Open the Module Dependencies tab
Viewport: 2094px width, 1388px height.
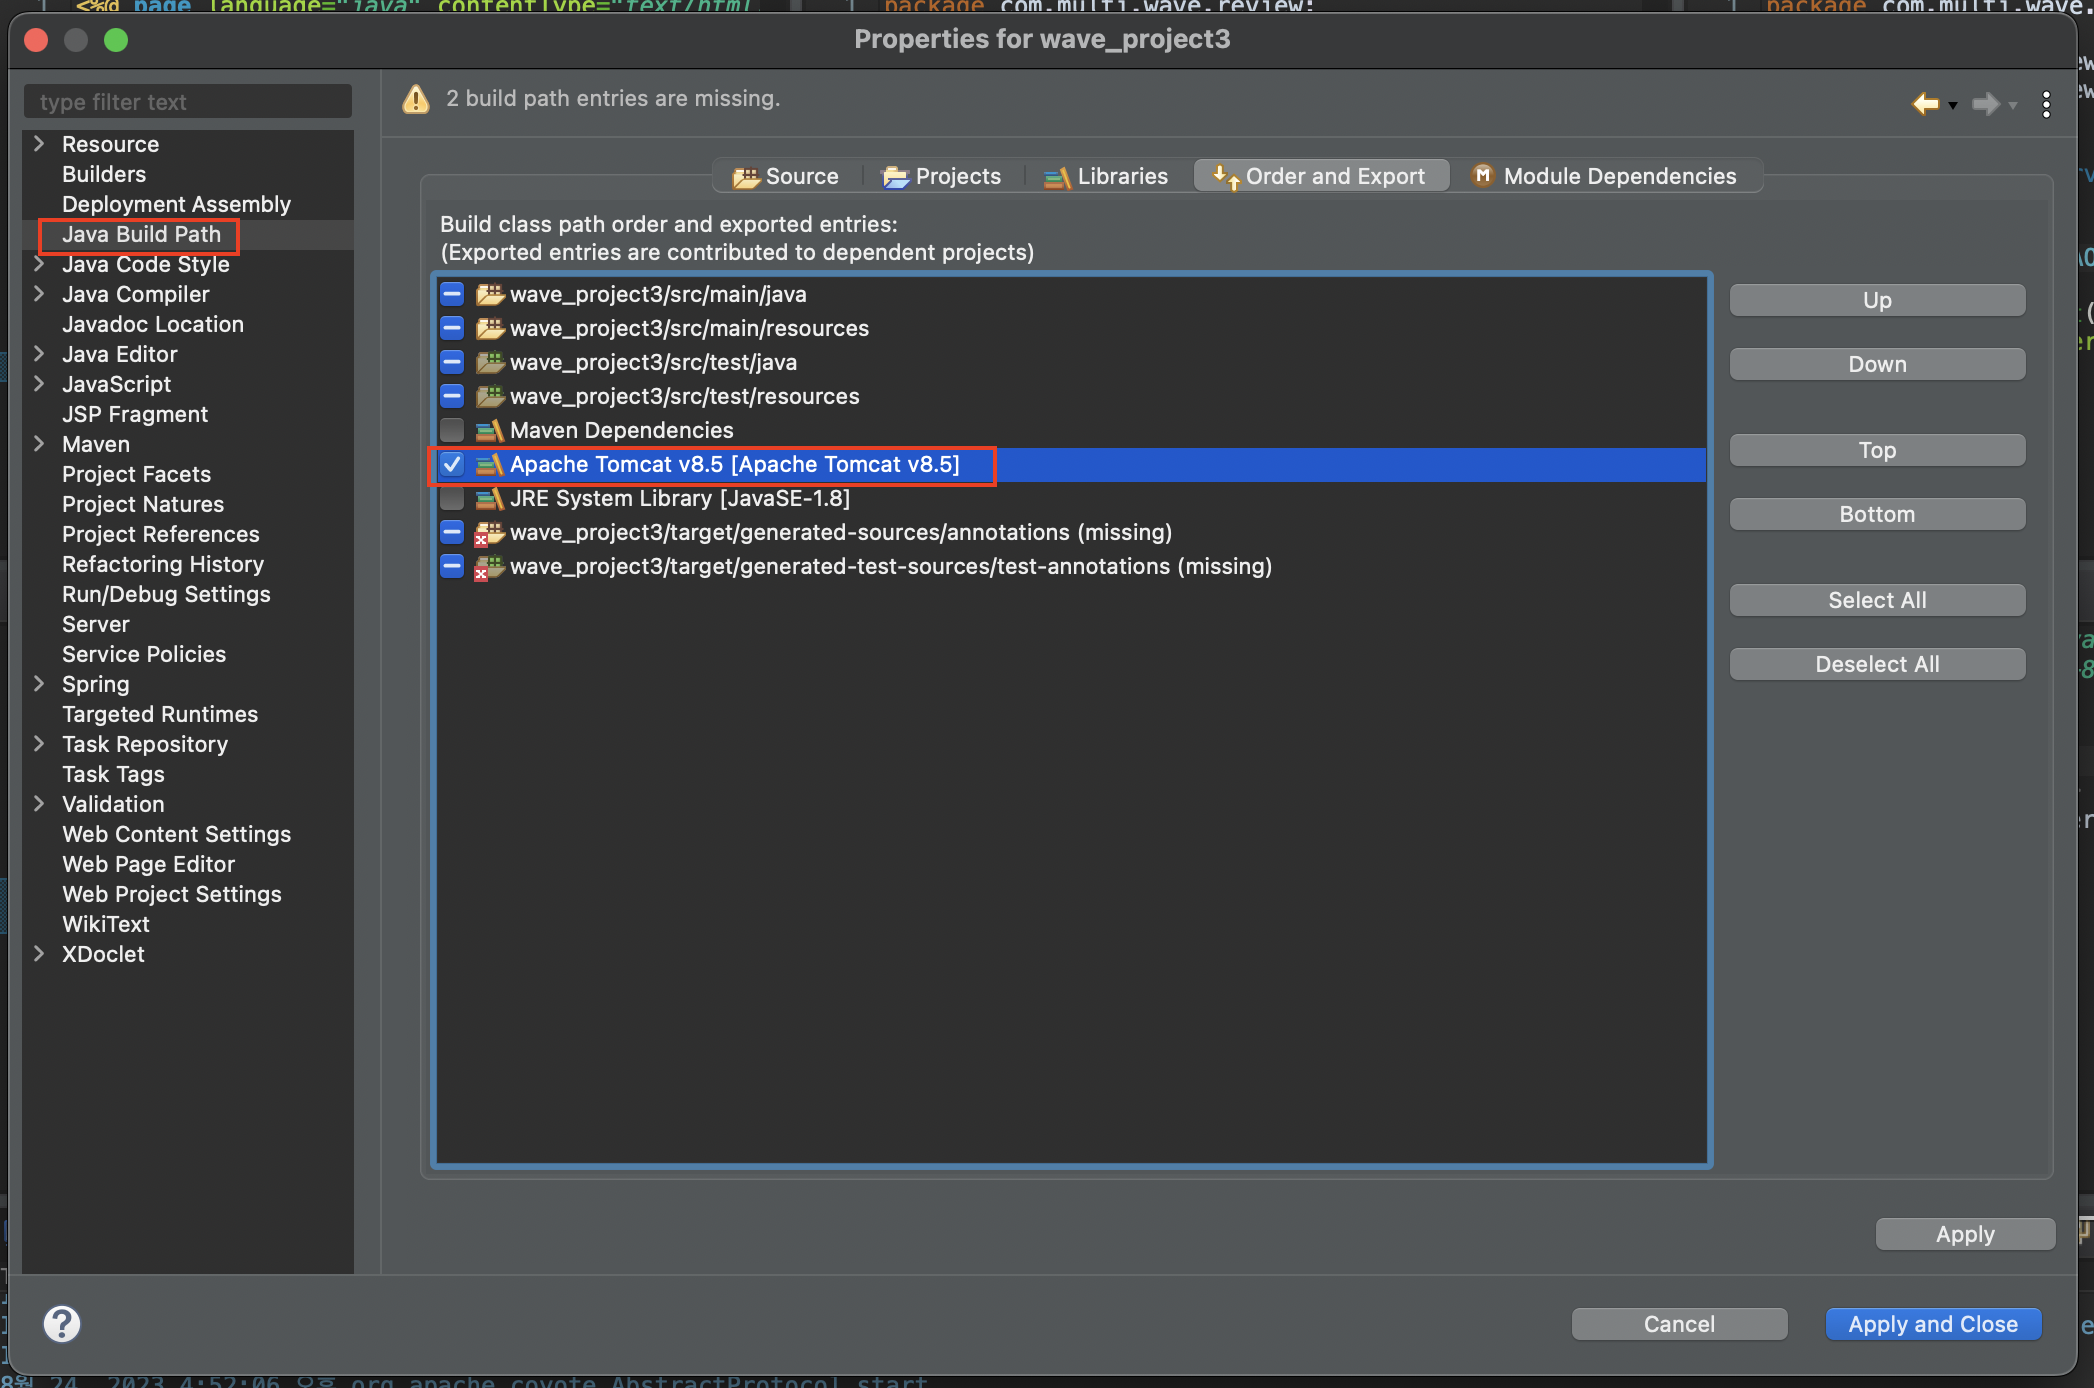(x=1604, y=177)
